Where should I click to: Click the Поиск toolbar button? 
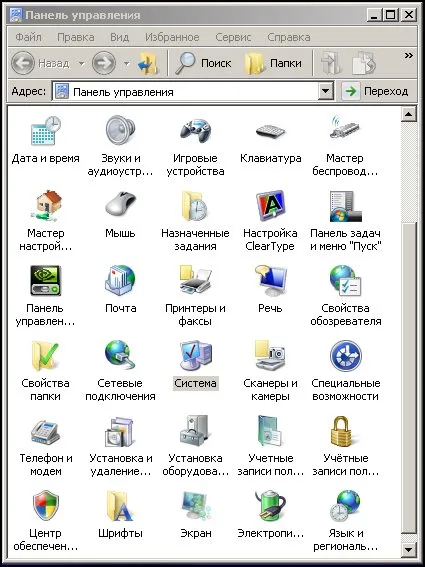point(203,63)
